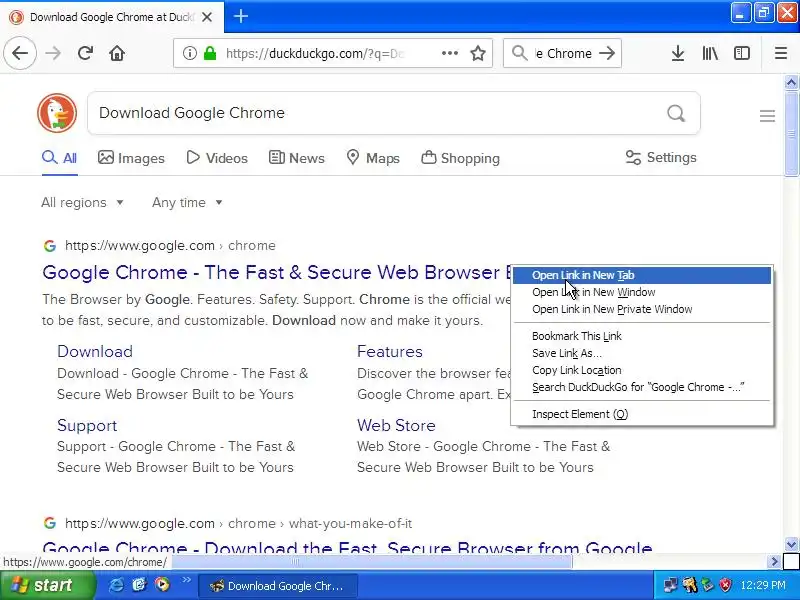Open the Features sitelink

(x=390, y=352)
